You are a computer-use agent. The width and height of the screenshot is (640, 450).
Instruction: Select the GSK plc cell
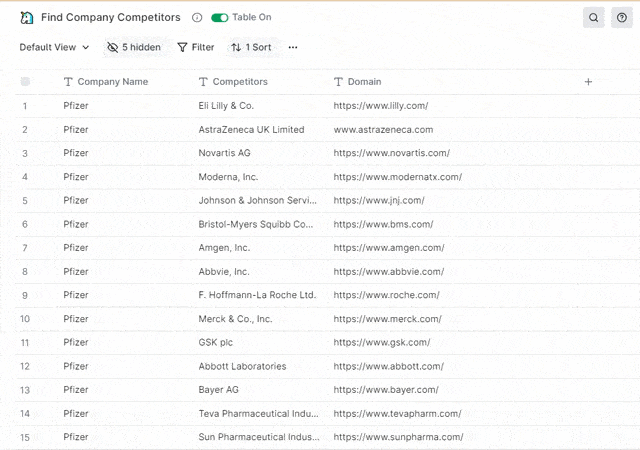click(216, 343)
